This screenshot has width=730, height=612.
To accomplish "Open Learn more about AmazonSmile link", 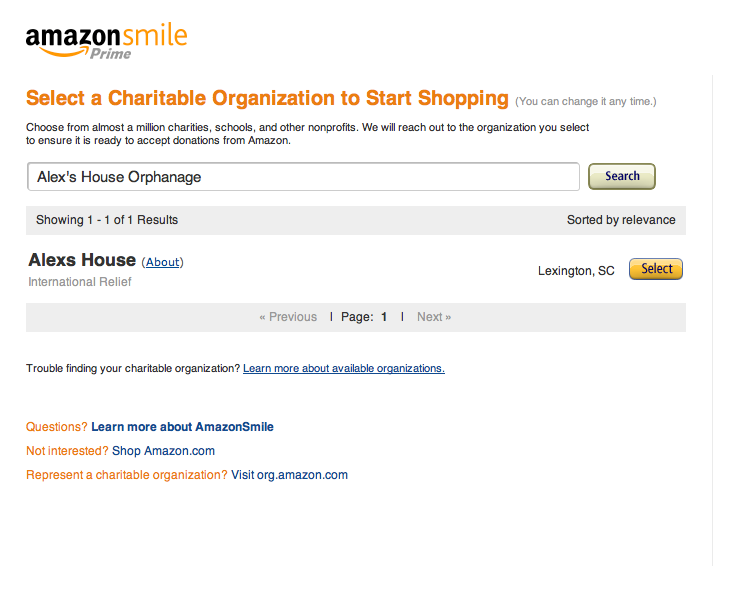I will 182,427.
